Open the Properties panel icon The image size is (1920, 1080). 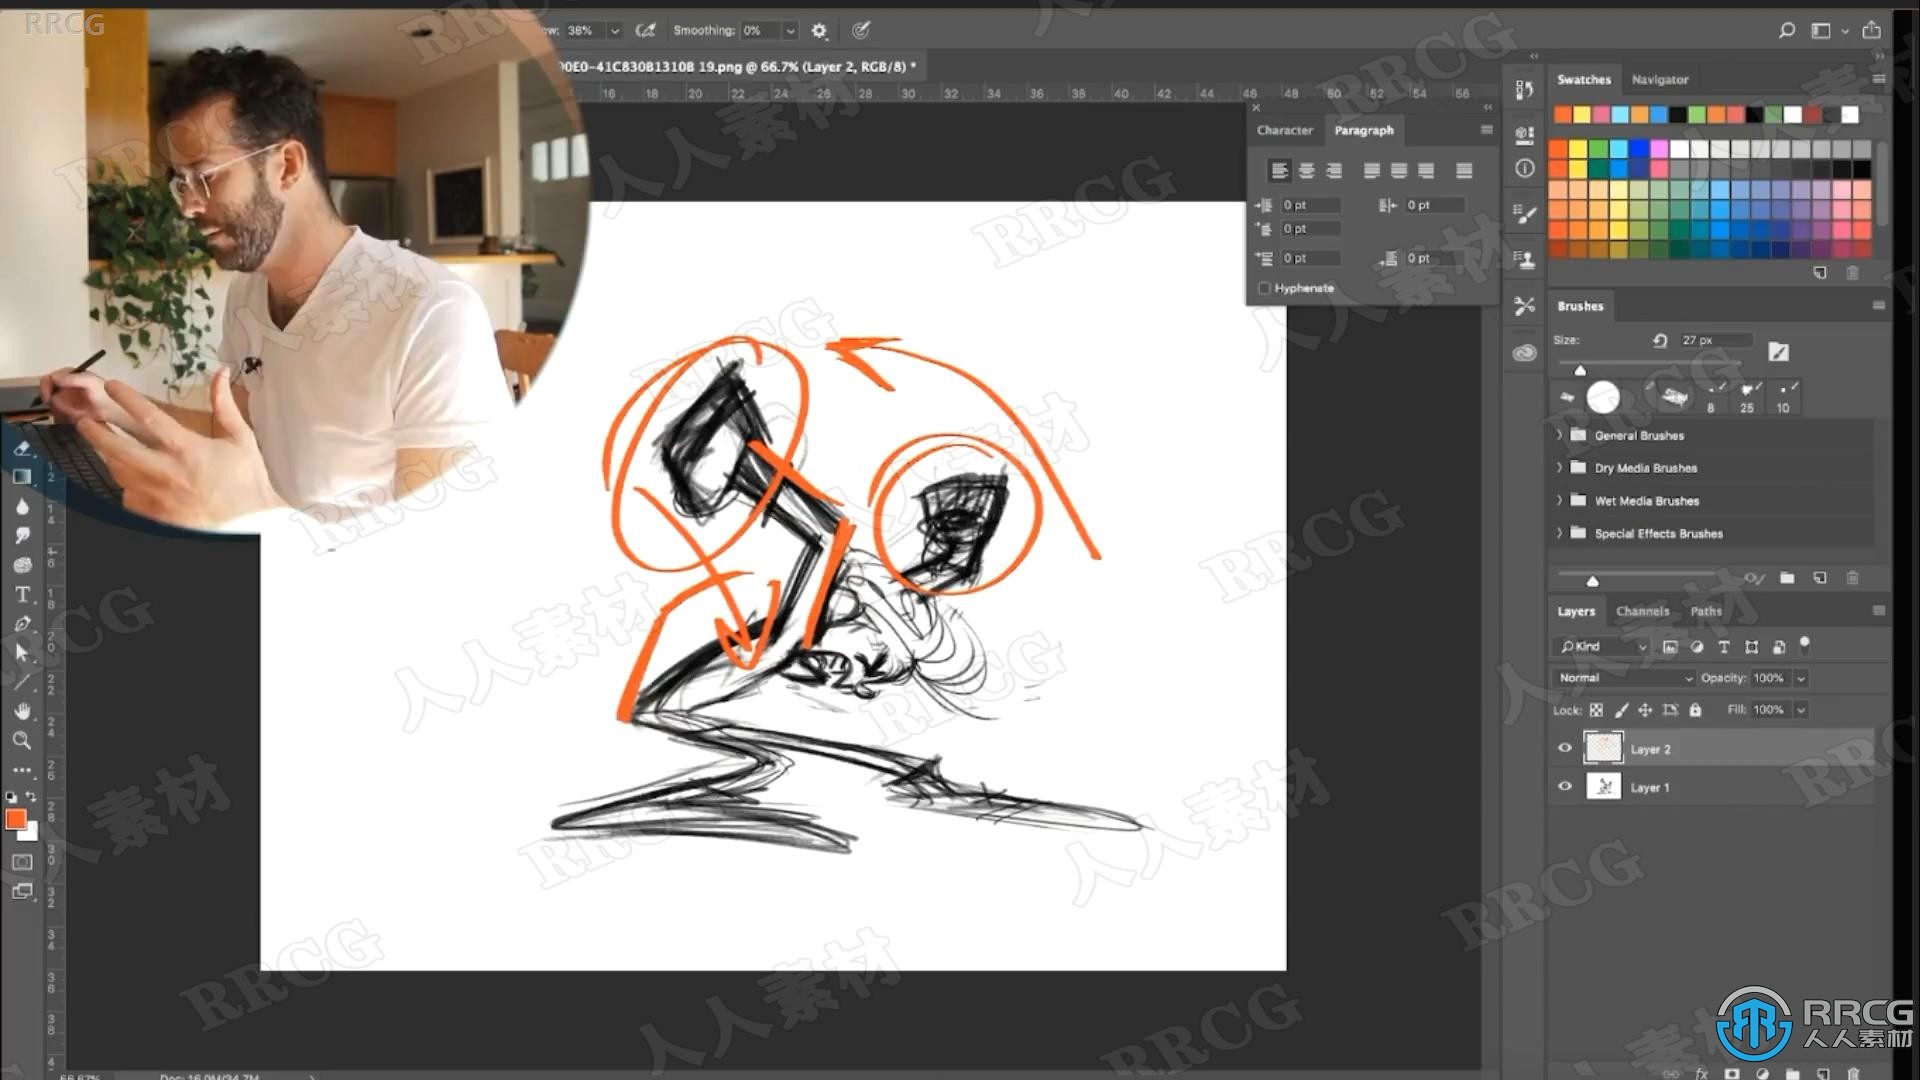(x=1524, y=134)
